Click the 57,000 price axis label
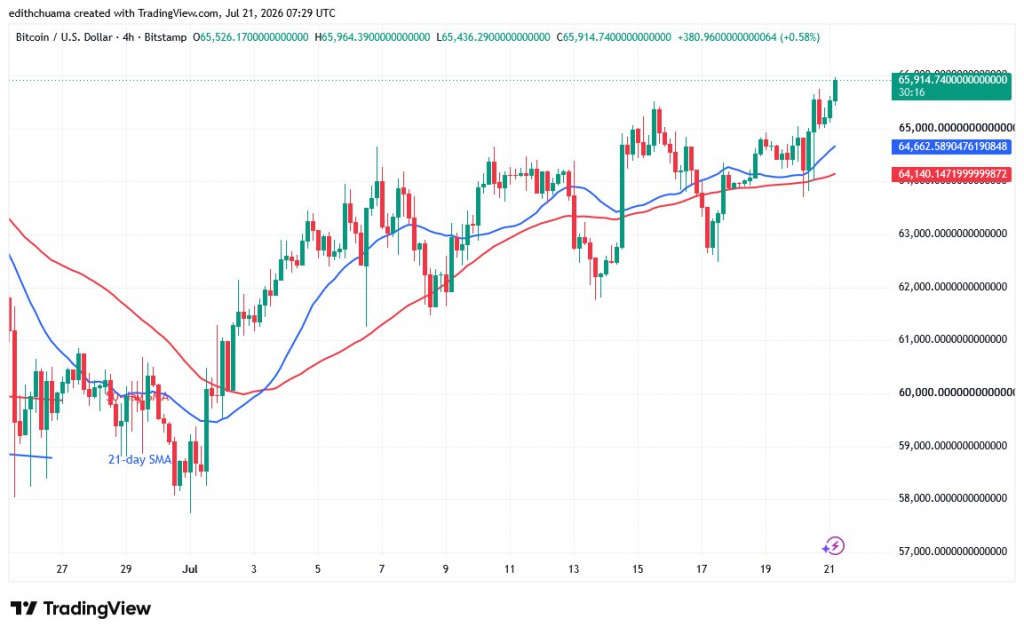Viewport: 1024px width, 635px height. (953, 551)
